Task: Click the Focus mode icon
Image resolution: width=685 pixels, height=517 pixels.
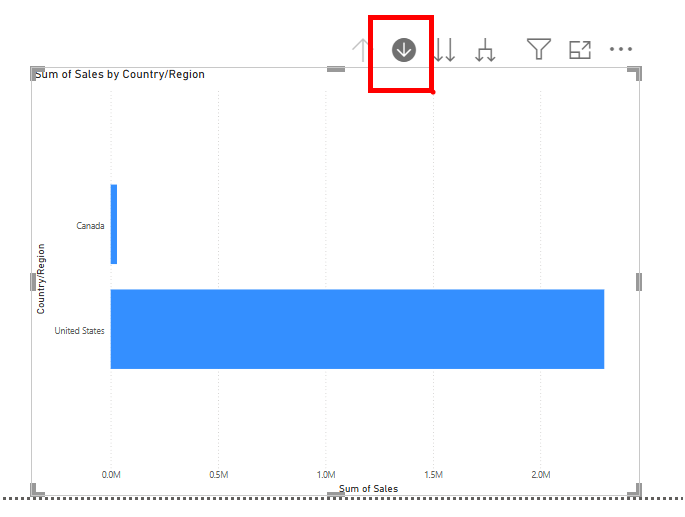Action: click(x=580, y=50)
